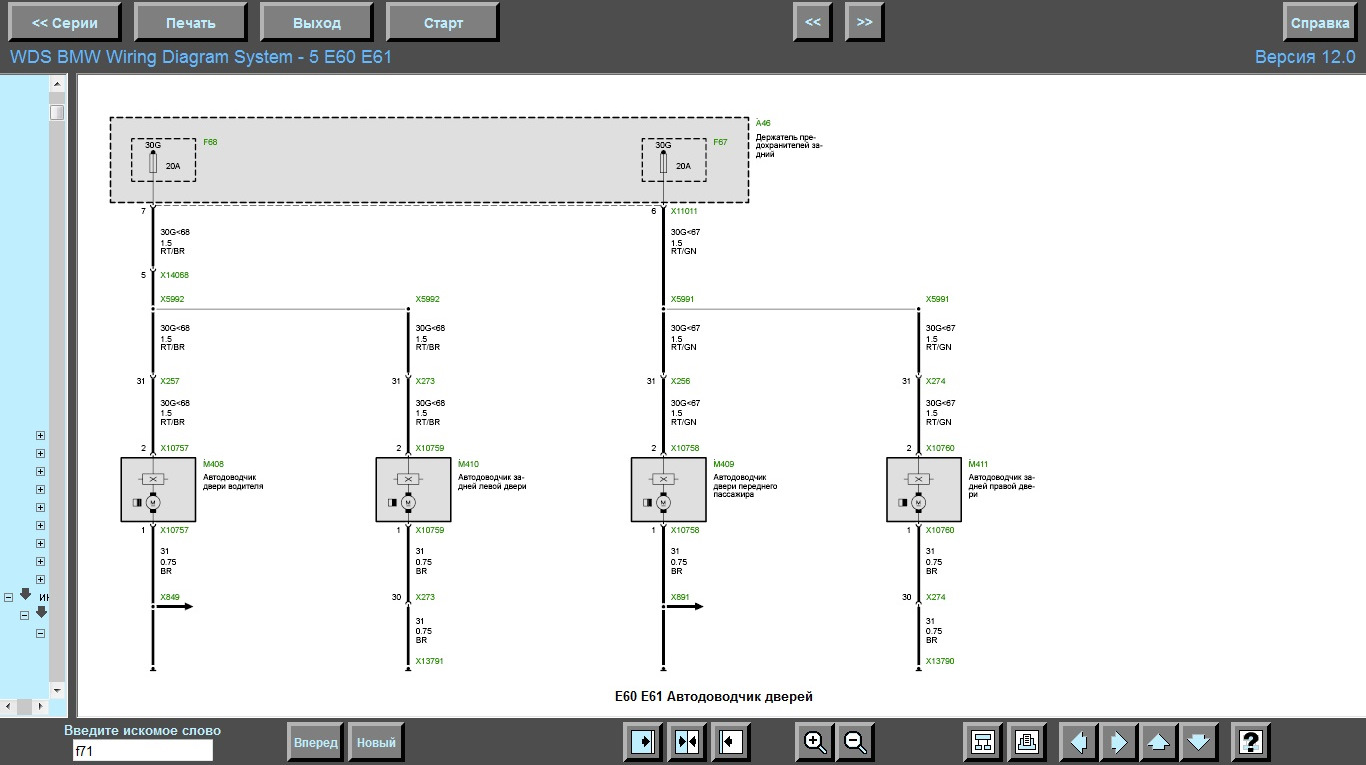Open help via the question mark icon
The width and height of the screenshot is (1366, 765).
click(1250, 742)
